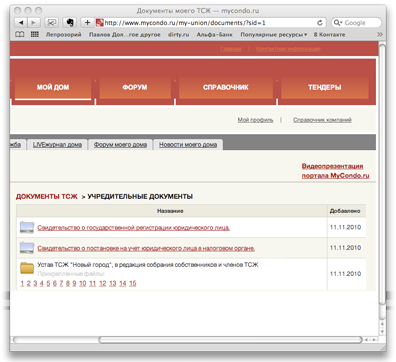Viewport: 396px width, 362px height.
Task: Click the Название column header
Action: 170,211
